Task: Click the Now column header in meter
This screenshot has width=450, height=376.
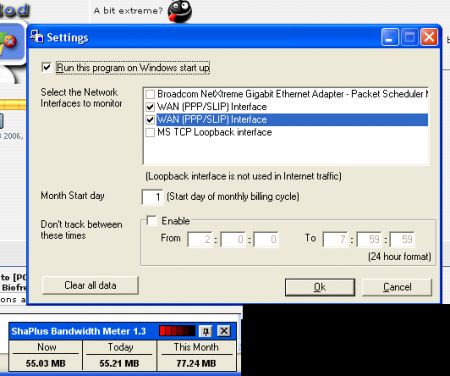Action: [x=47, y=347]
